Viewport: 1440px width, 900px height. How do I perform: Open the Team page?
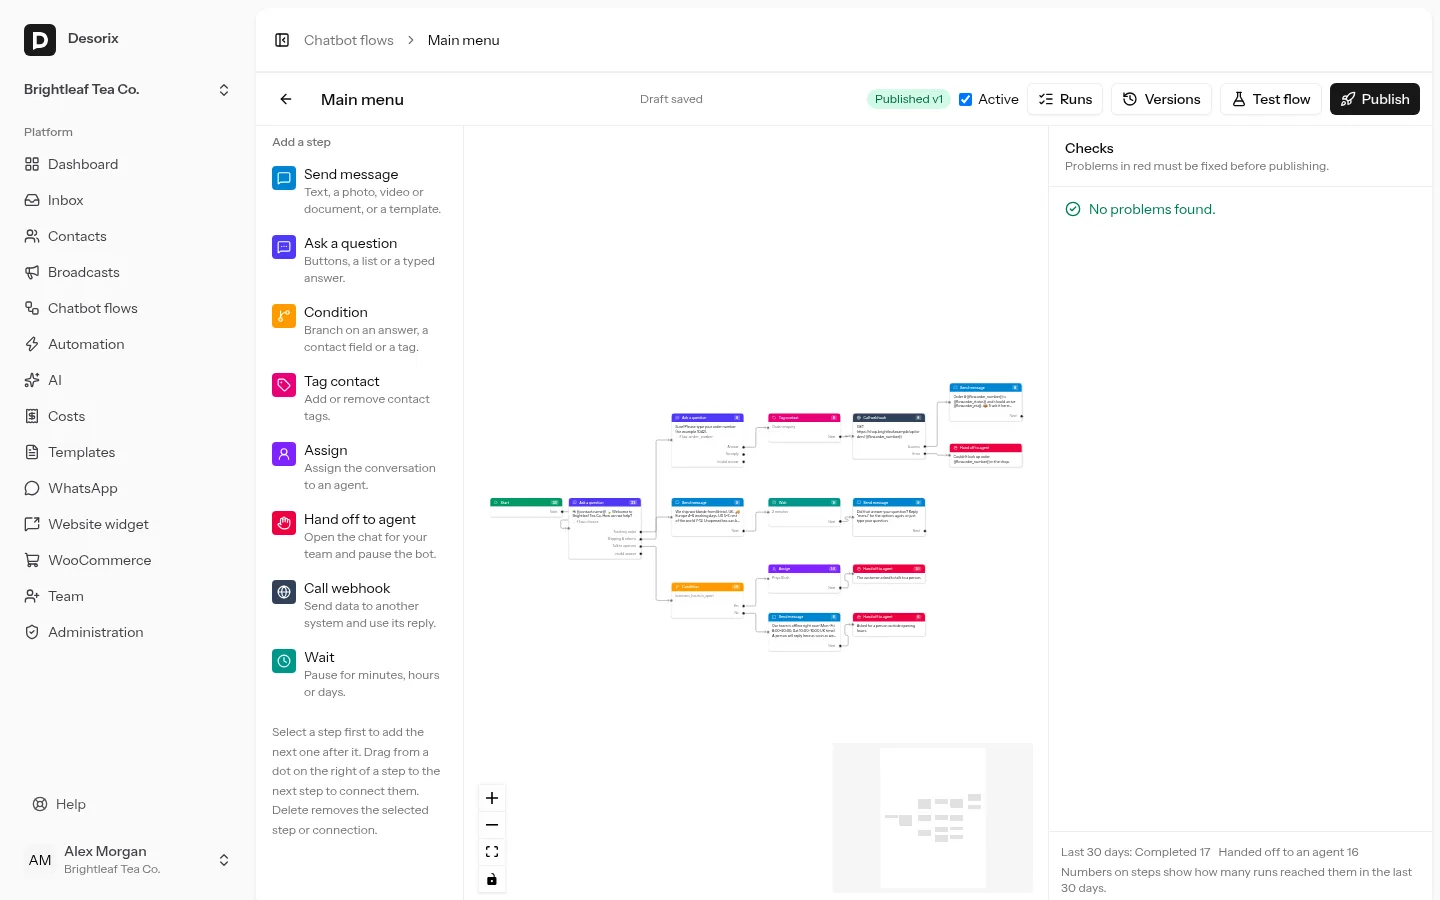(x=127, y=596)
